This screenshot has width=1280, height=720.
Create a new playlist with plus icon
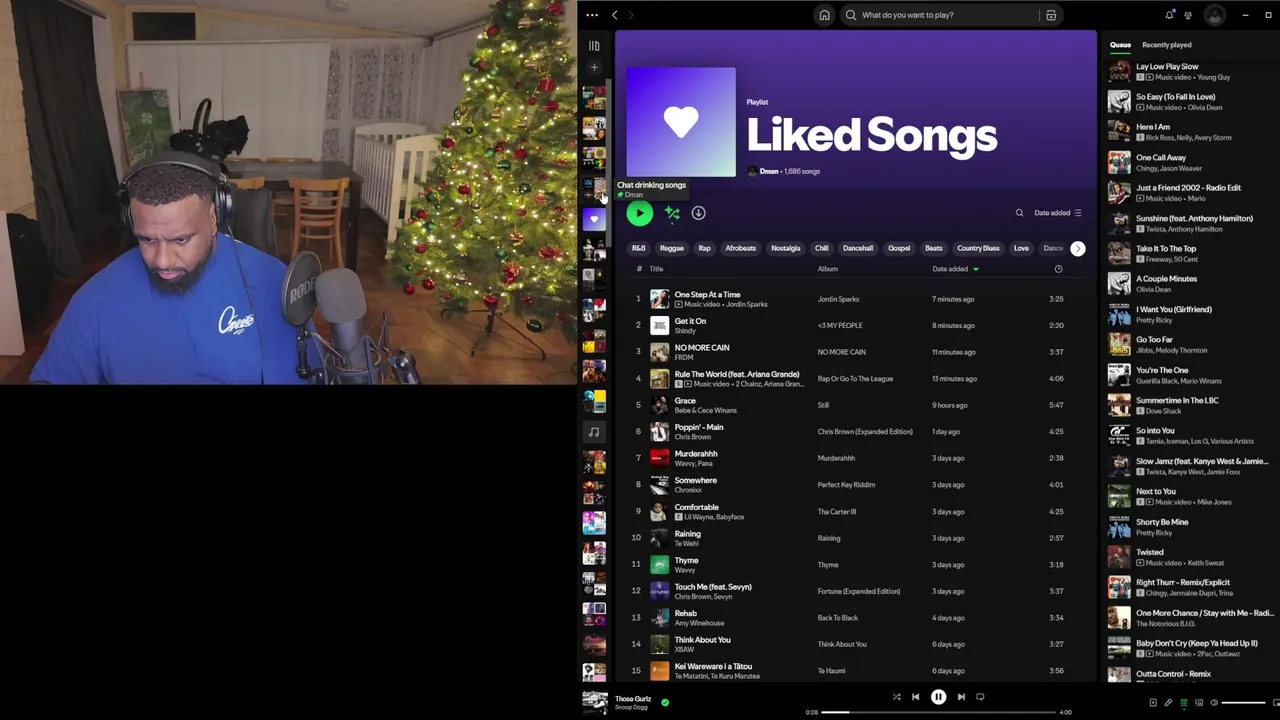[594, 68]
